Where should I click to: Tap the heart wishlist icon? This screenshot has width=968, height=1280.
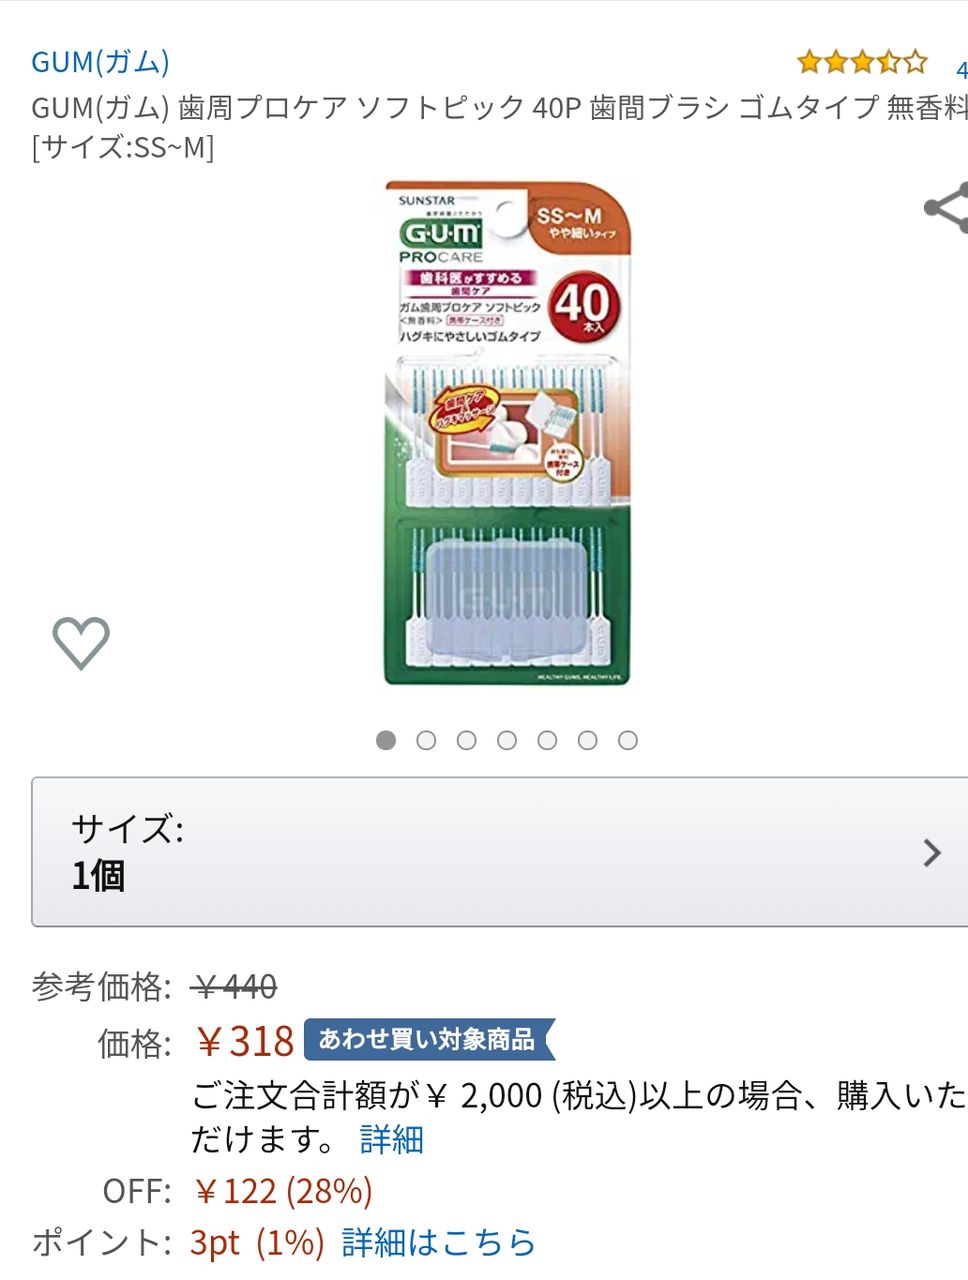click(x=81, y=642)
